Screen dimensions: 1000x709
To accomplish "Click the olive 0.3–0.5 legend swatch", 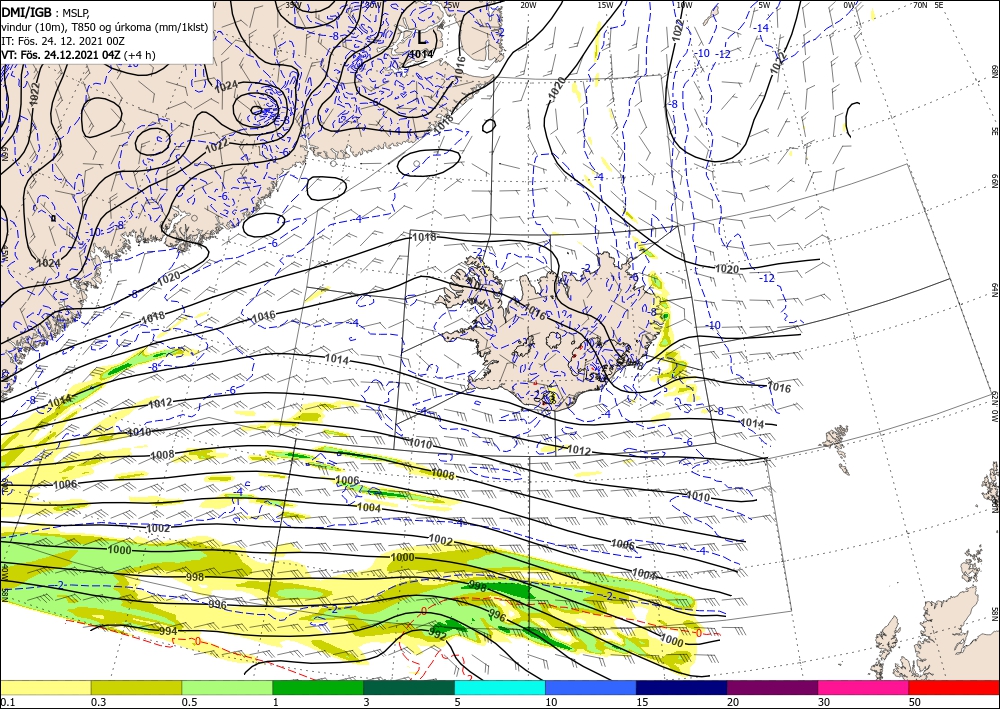I will click(x=136, y=687).
